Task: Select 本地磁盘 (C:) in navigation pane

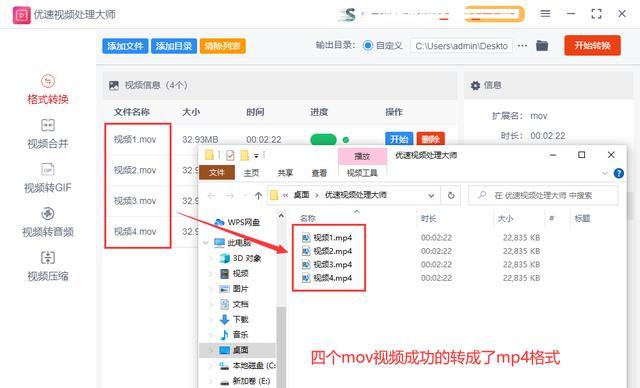Action: click(x=247, y=366)
